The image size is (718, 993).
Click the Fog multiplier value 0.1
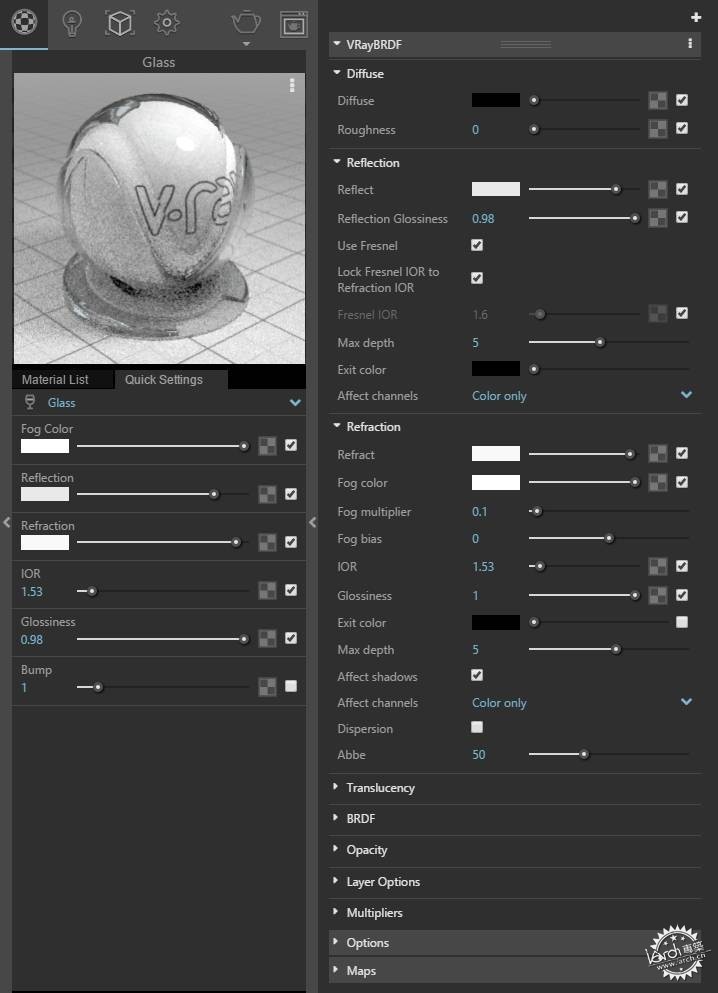point(479,511)
